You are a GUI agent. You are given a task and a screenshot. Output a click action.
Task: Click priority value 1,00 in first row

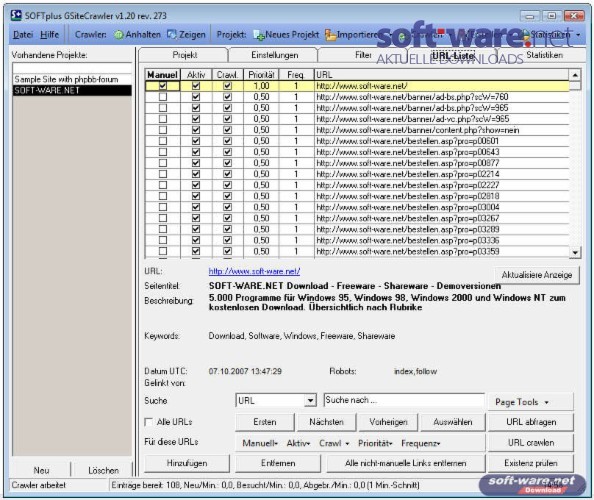261,86
